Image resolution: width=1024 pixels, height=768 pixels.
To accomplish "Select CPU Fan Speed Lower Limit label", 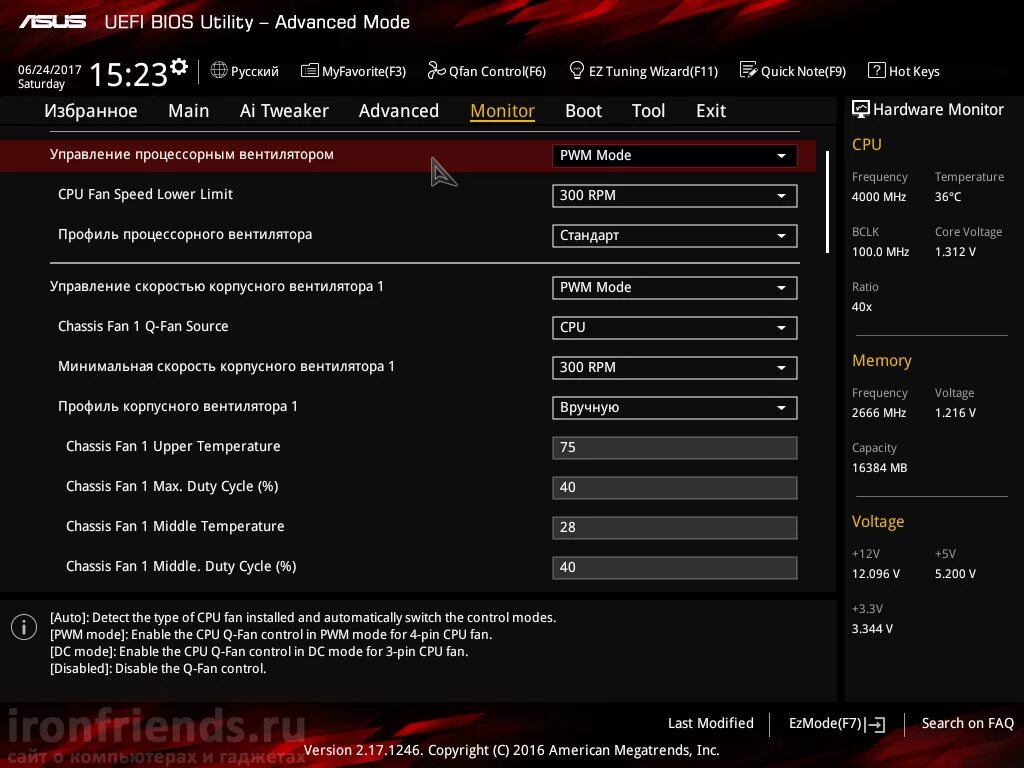I will click(x=145, y=194).
